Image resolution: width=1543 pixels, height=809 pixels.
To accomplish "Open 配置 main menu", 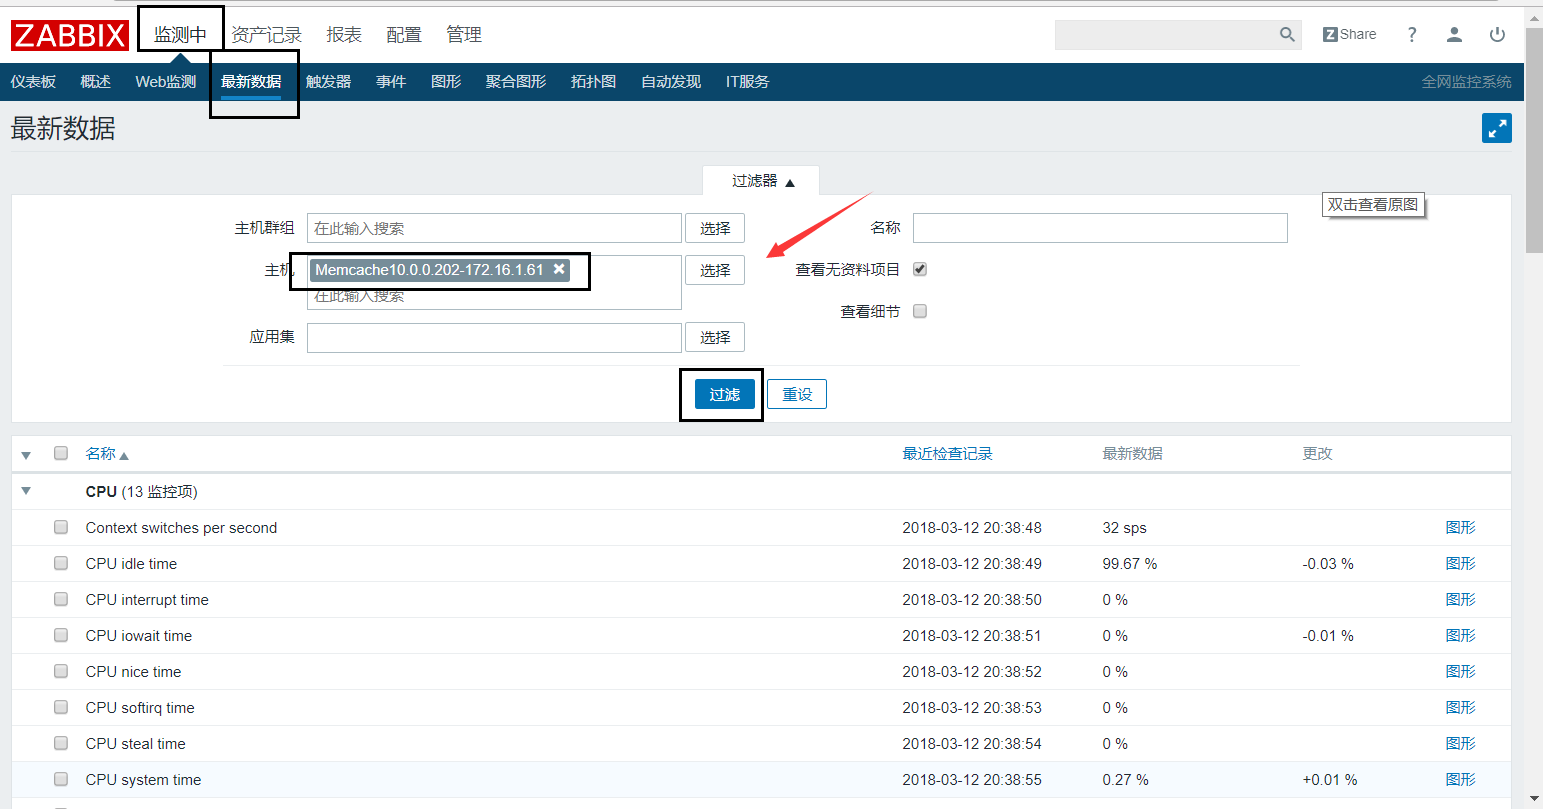I will tap(404, 35).
